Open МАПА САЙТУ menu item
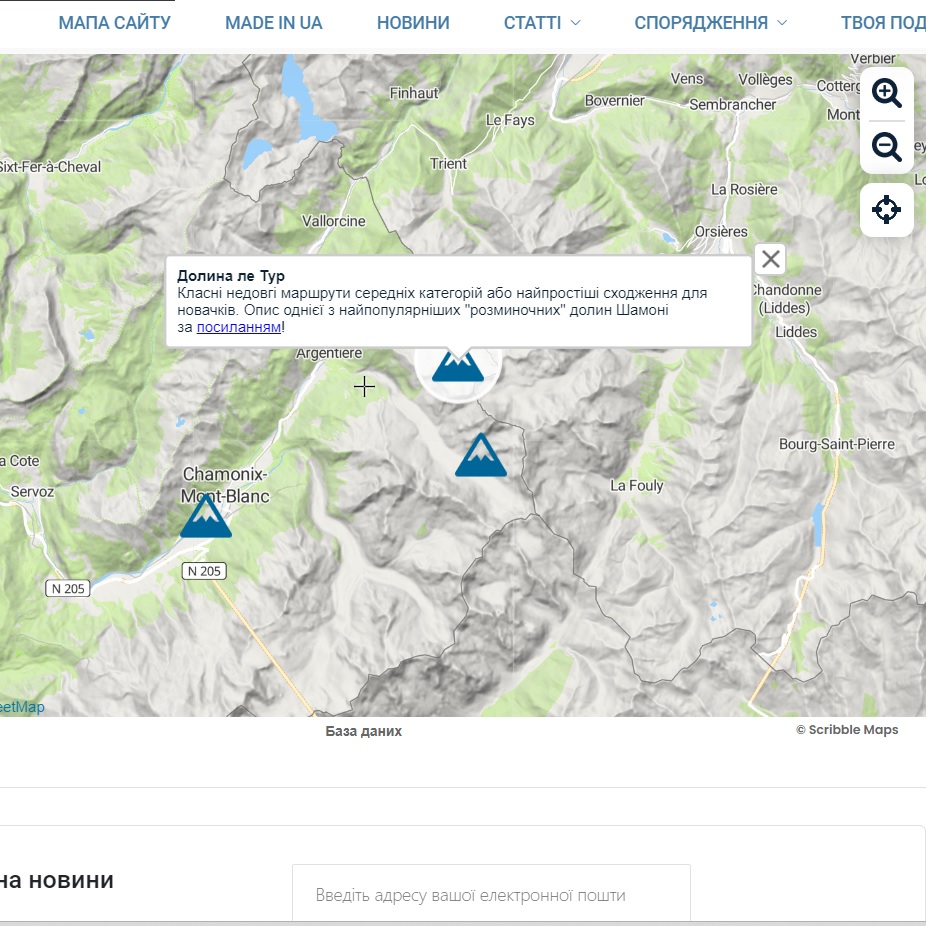Viewport: 926px width, 926px height. pyautogui.click(x=115, y=23)
